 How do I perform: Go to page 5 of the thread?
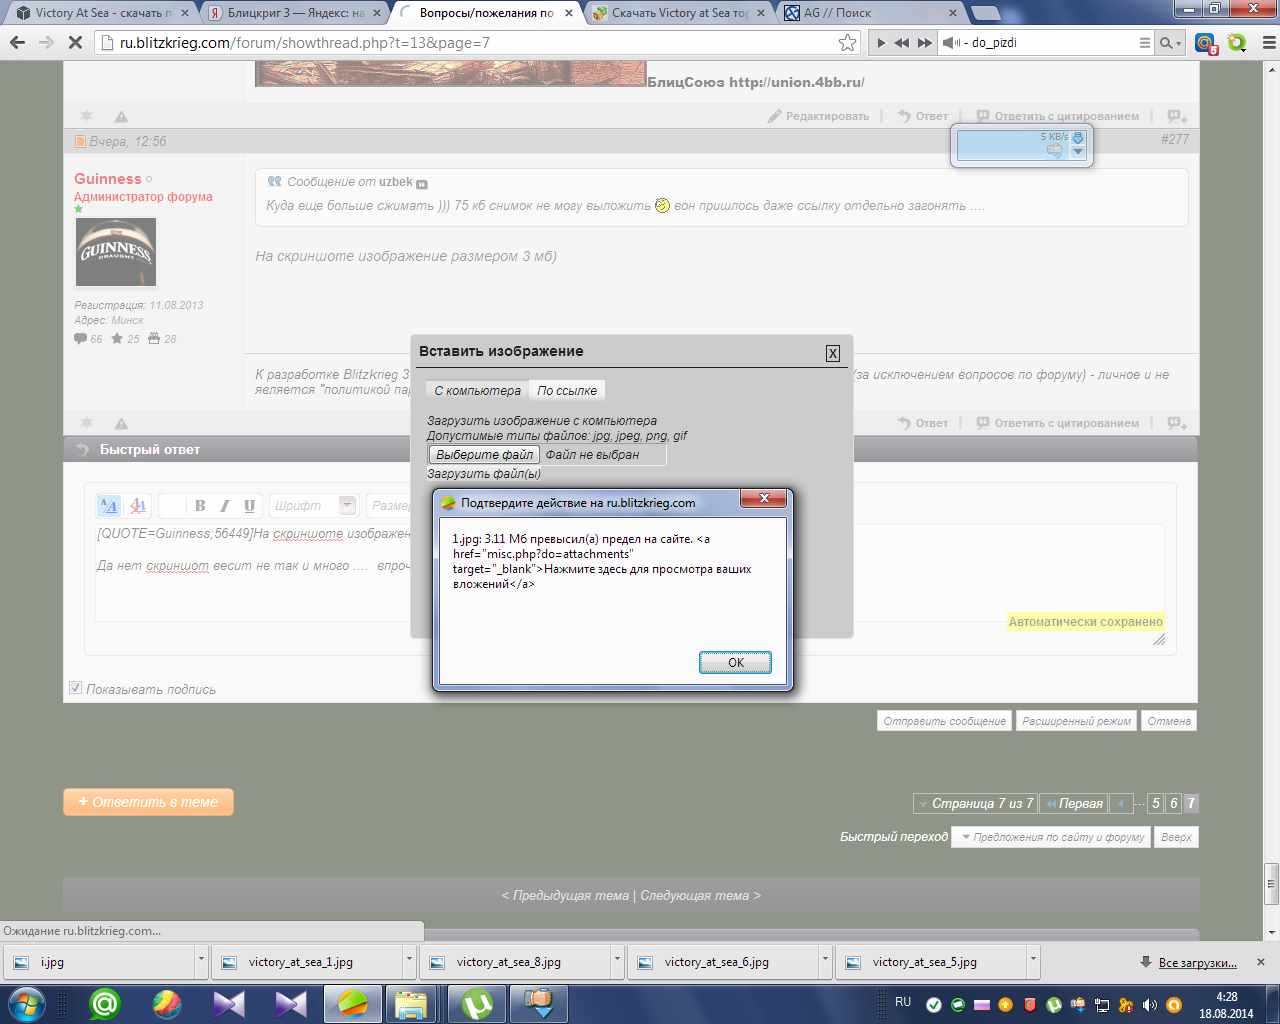tap(1156, 803)
